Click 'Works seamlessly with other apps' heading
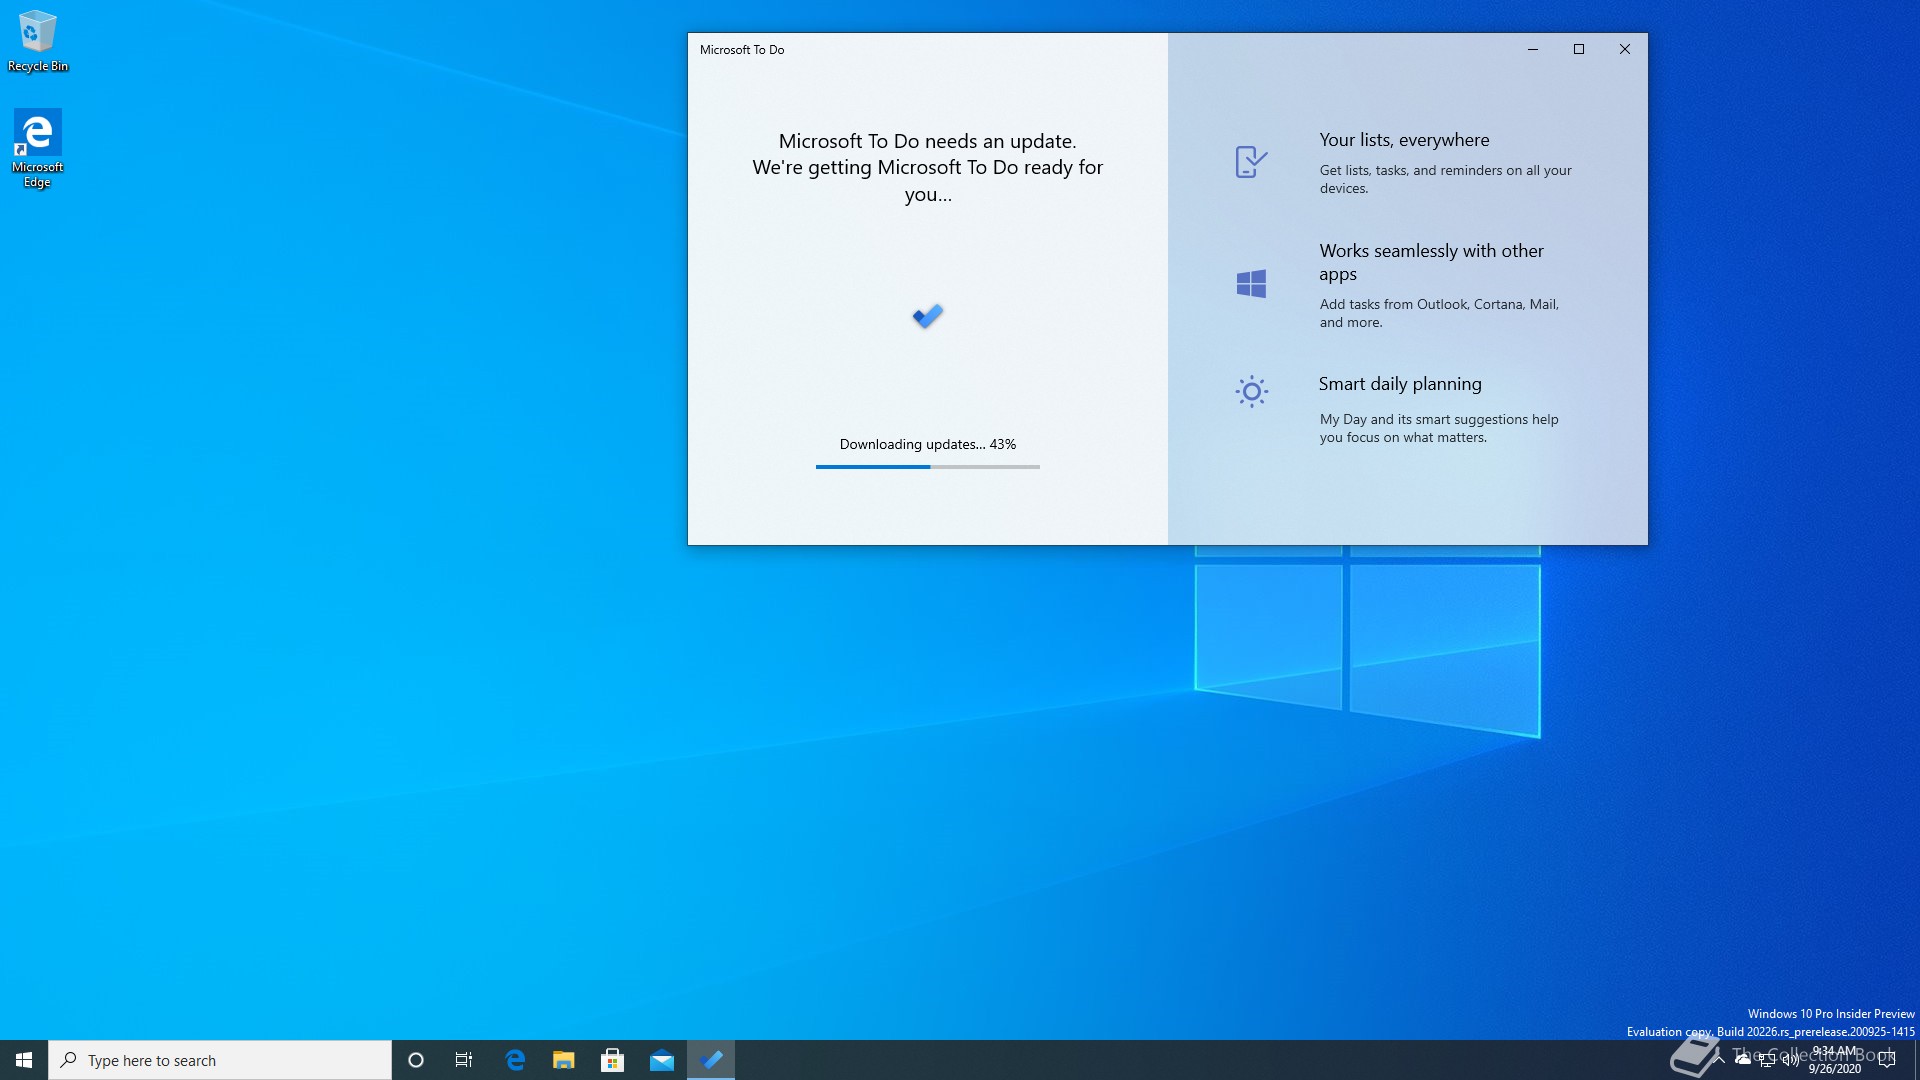This screenshot has width=1920, height=1080. pyautogui.click(x=1431, y=262)
